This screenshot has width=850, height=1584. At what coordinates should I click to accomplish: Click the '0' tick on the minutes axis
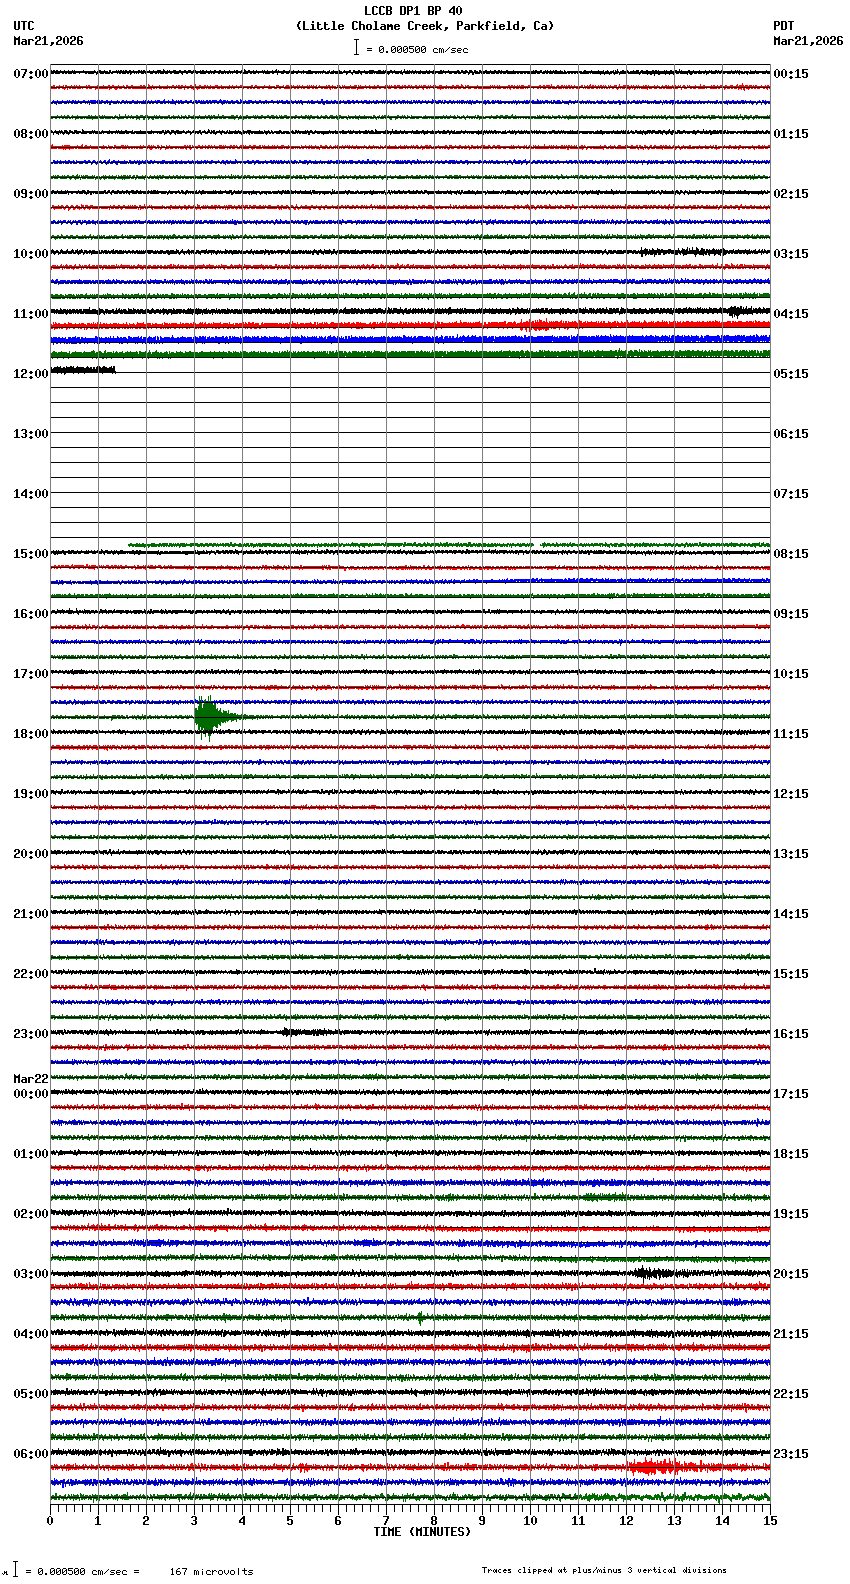coord(50,1521)
